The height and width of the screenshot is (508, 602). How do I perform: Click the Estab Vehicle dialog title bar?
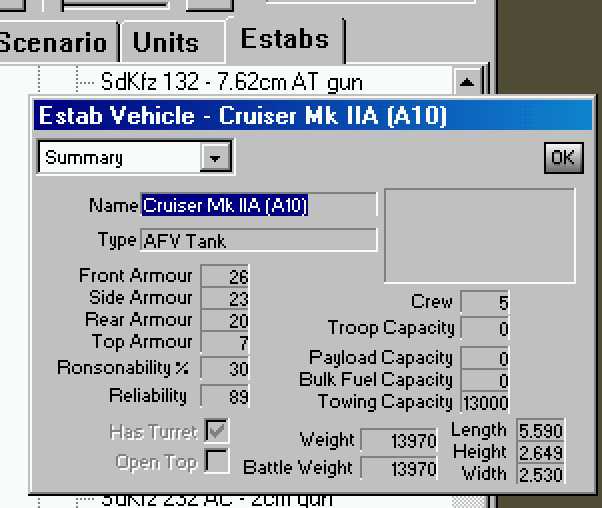tap(313, 115)
